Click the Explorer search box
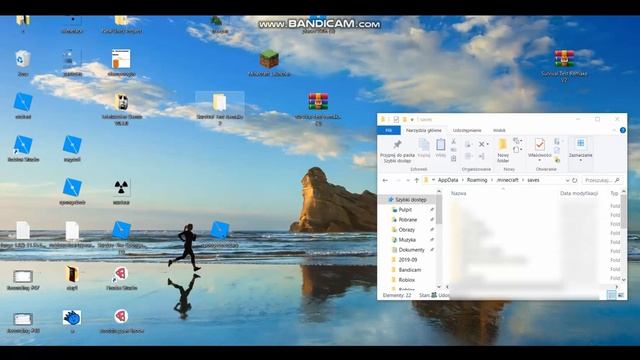Screen dimensions: 640x360 point(602,180)
